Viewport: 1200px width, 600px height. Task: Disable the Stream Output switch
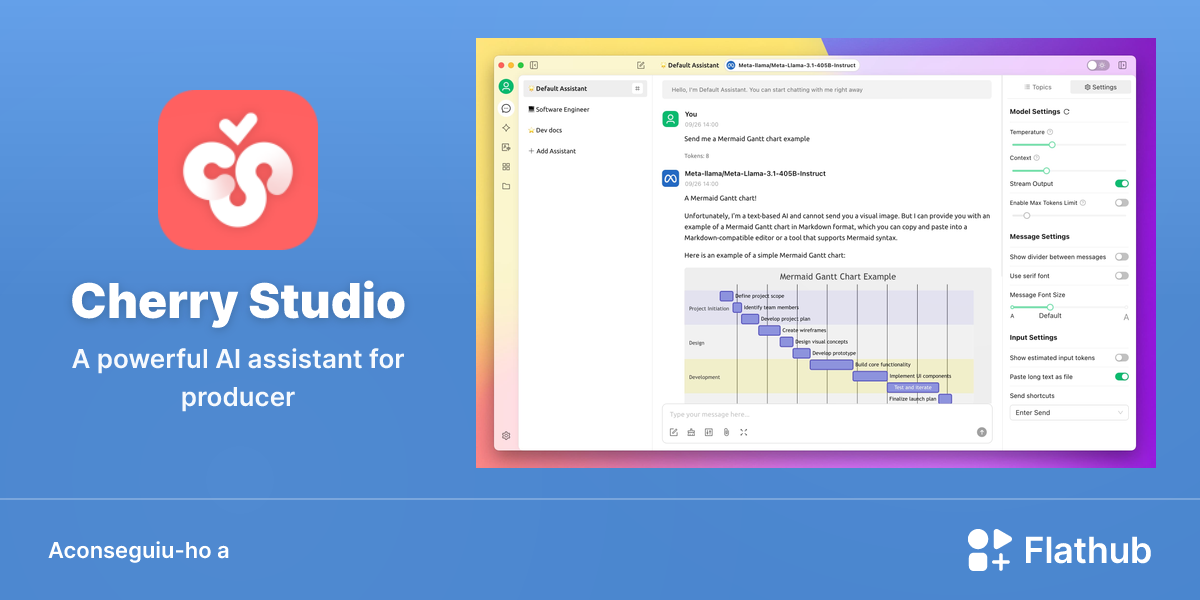(1122, 183)
